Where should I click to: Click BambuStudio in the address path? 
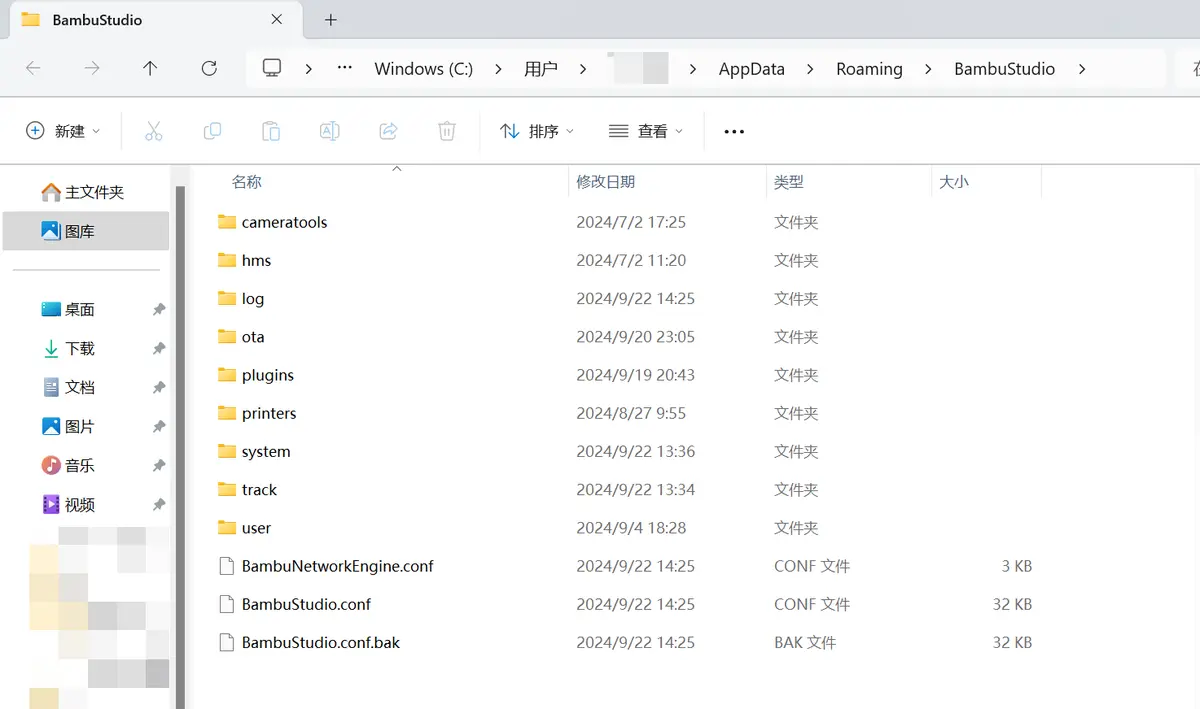pos(1004,69)
